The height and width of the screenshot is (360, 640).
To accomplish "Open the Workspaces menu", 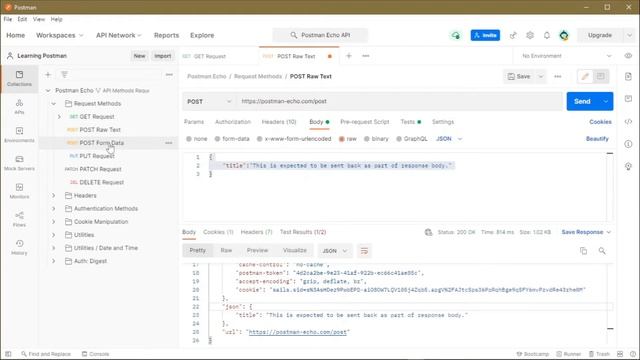I will click(x=60, y=36).
